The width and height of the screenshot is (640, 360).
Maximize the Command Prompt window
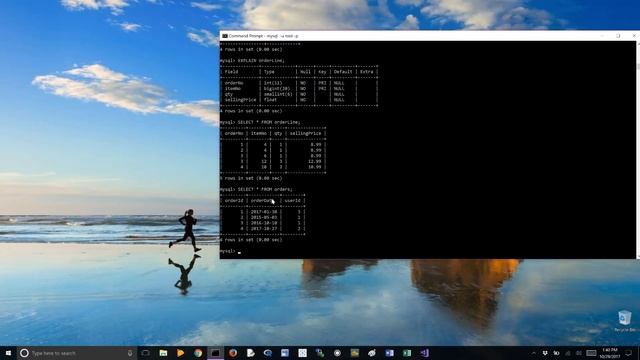click(618, 36)
